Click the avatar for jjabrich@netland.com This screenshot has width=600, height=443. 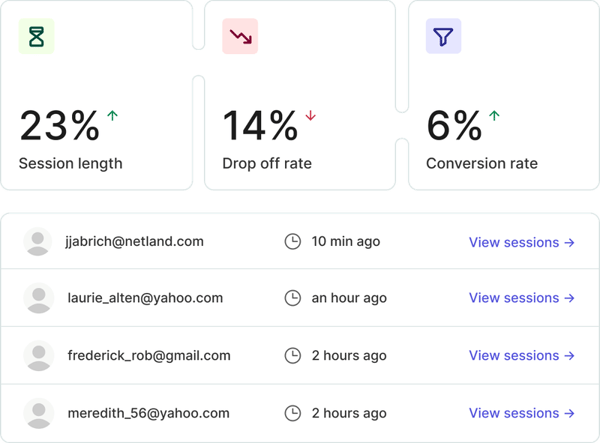click(x=38, y=242)
